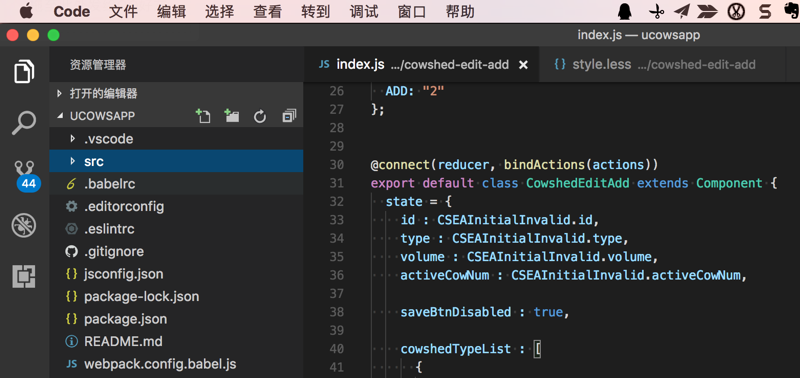This screenshot has height=378, width=800.
Task: Open the .gitignore file
Action: coord(114,251)
